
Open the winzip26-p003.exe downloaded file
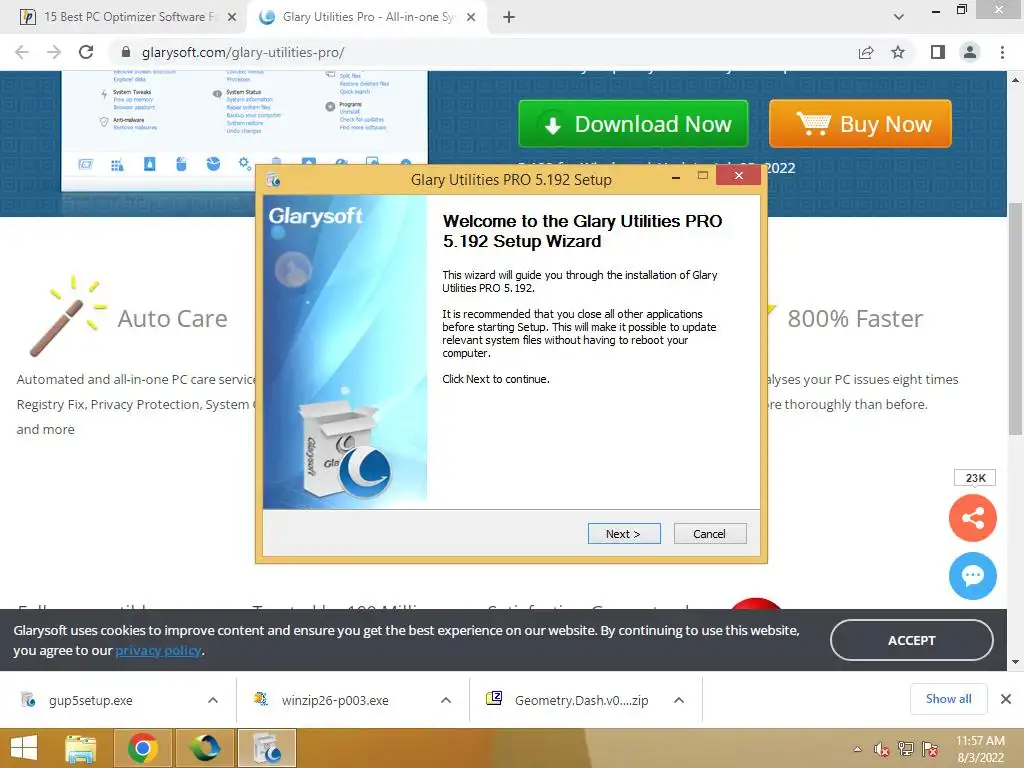(335, 700)
